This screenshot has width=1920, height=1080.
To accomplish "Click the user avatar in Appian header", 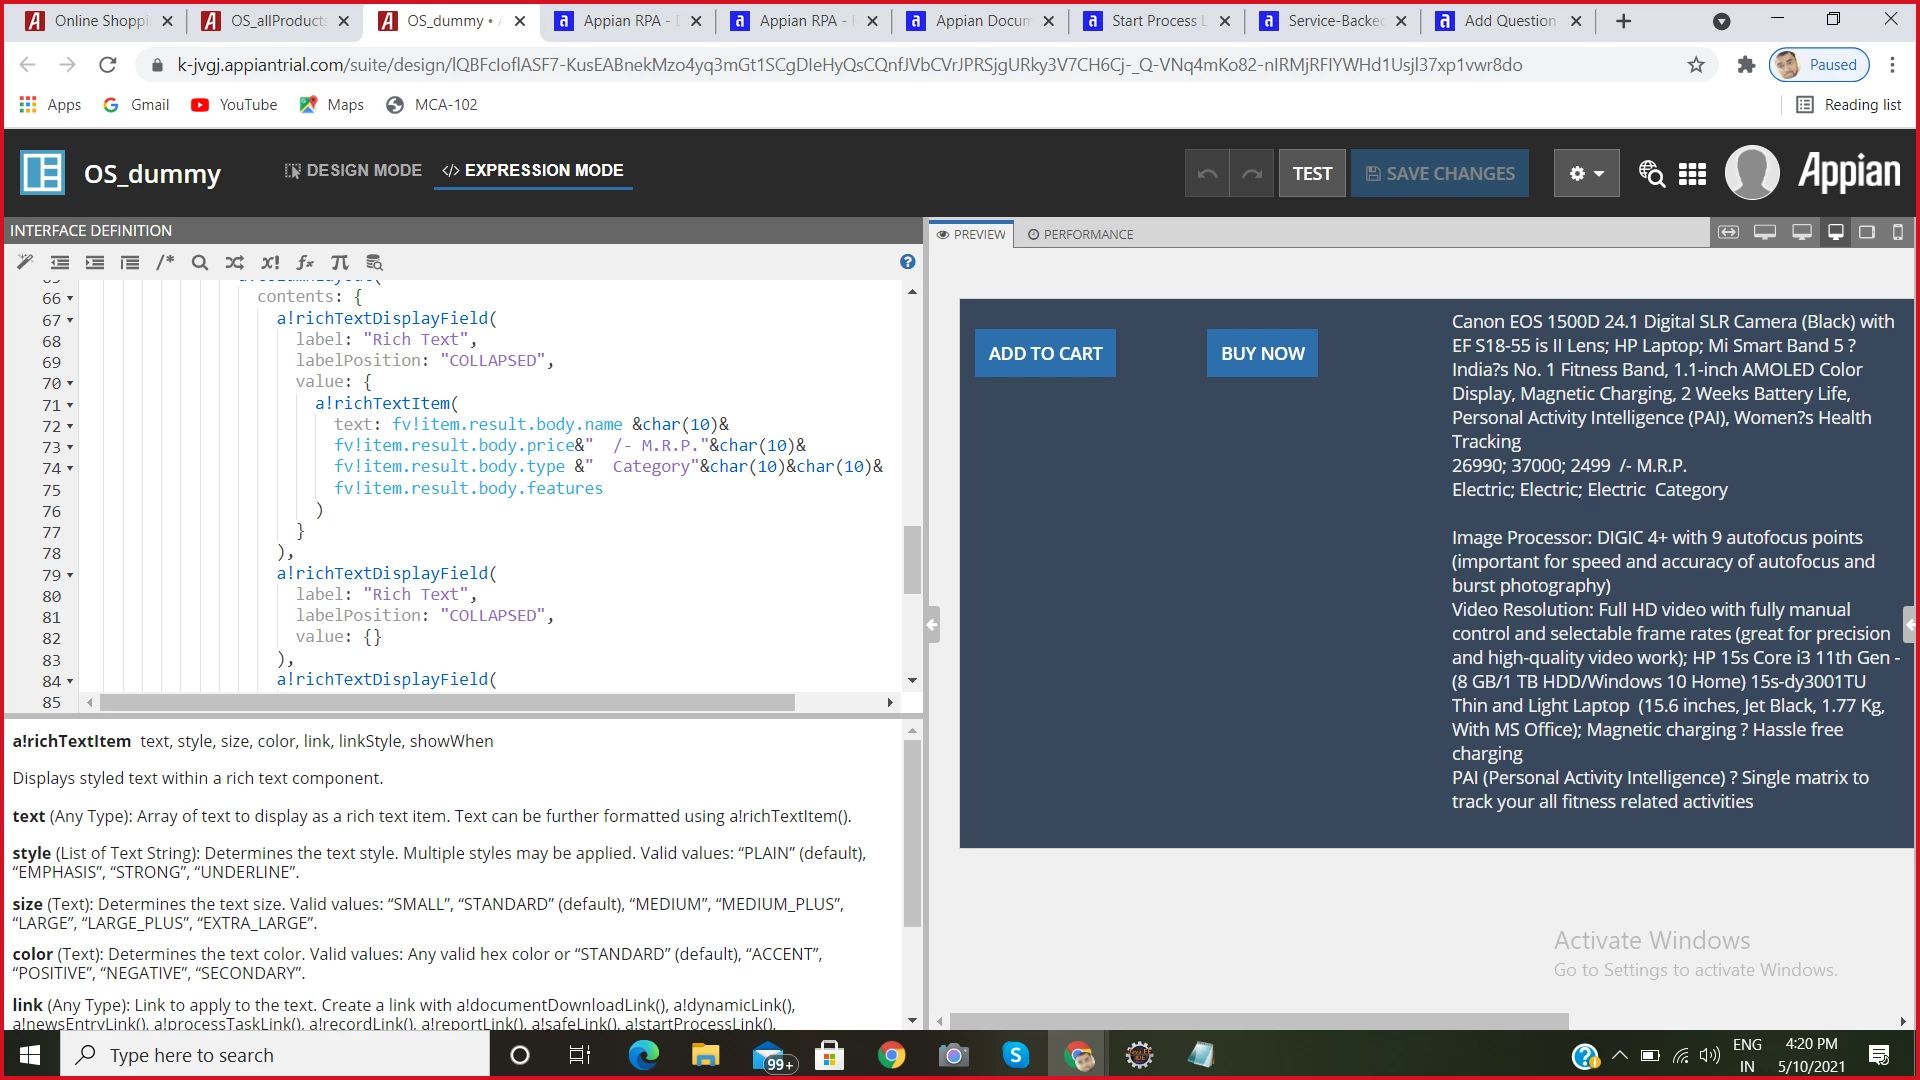I will 1752,172.
